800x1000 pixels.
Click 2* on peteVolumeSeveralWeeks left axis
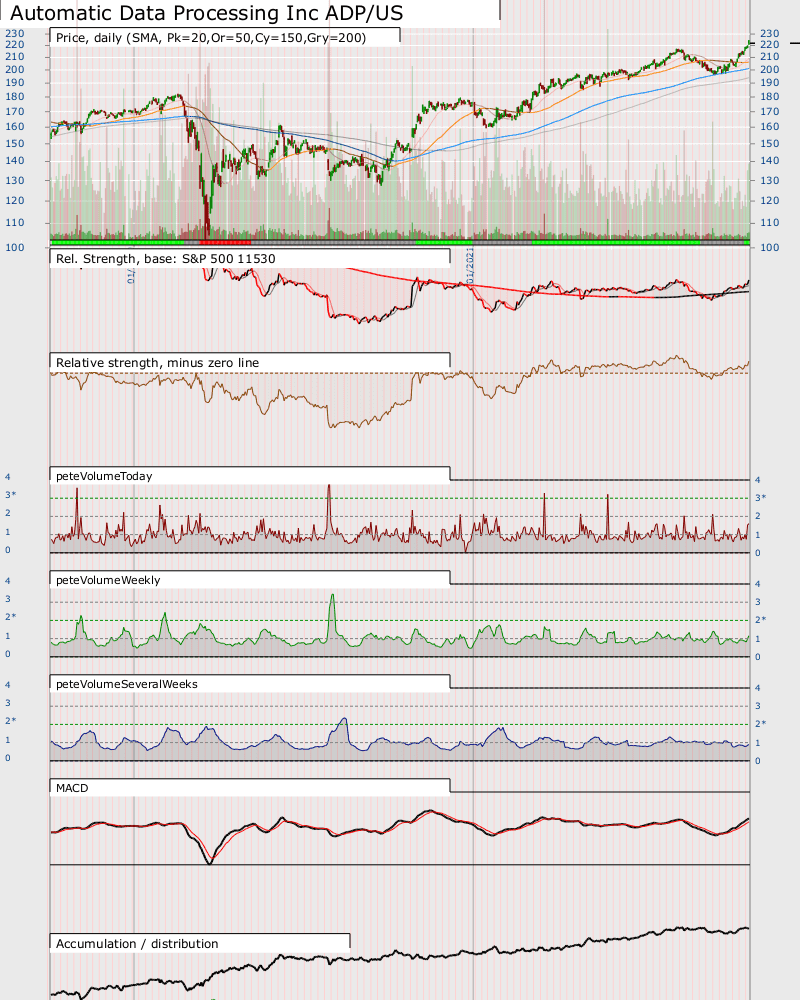[x=11, y=721]
